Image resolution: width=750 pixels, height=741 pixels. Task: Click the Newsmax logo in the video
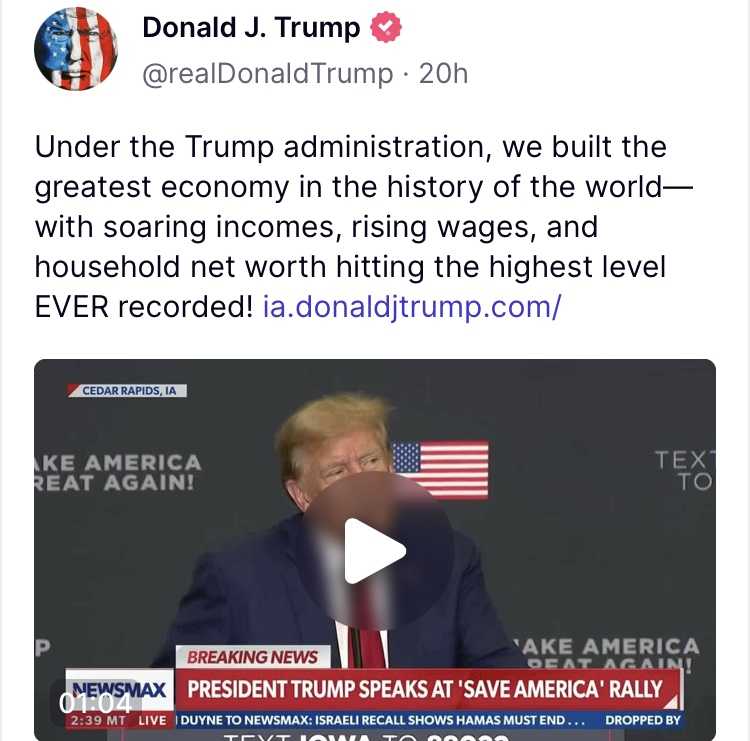(119, 689)
